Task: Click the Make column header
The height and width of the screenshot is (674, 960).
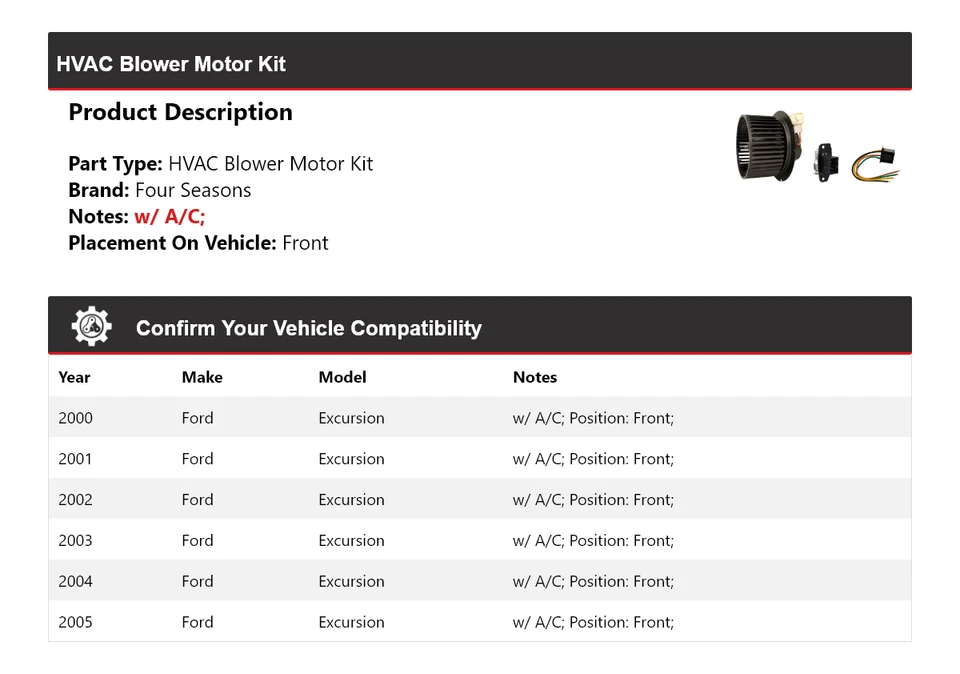Action: 202,377
